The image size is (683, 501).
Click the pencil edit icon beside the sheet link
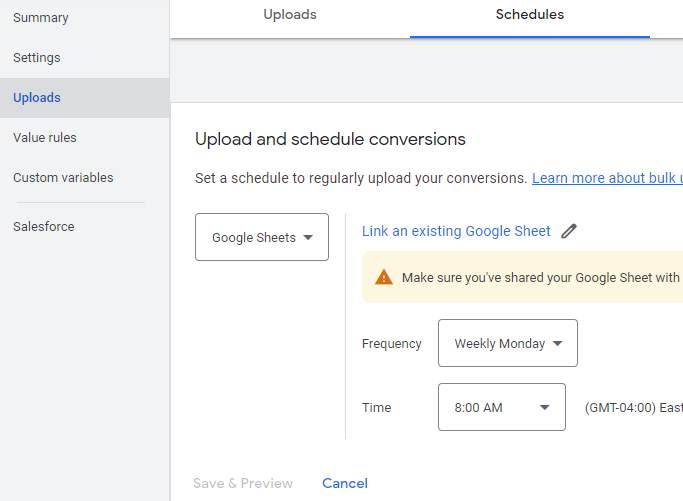[569, 231]
